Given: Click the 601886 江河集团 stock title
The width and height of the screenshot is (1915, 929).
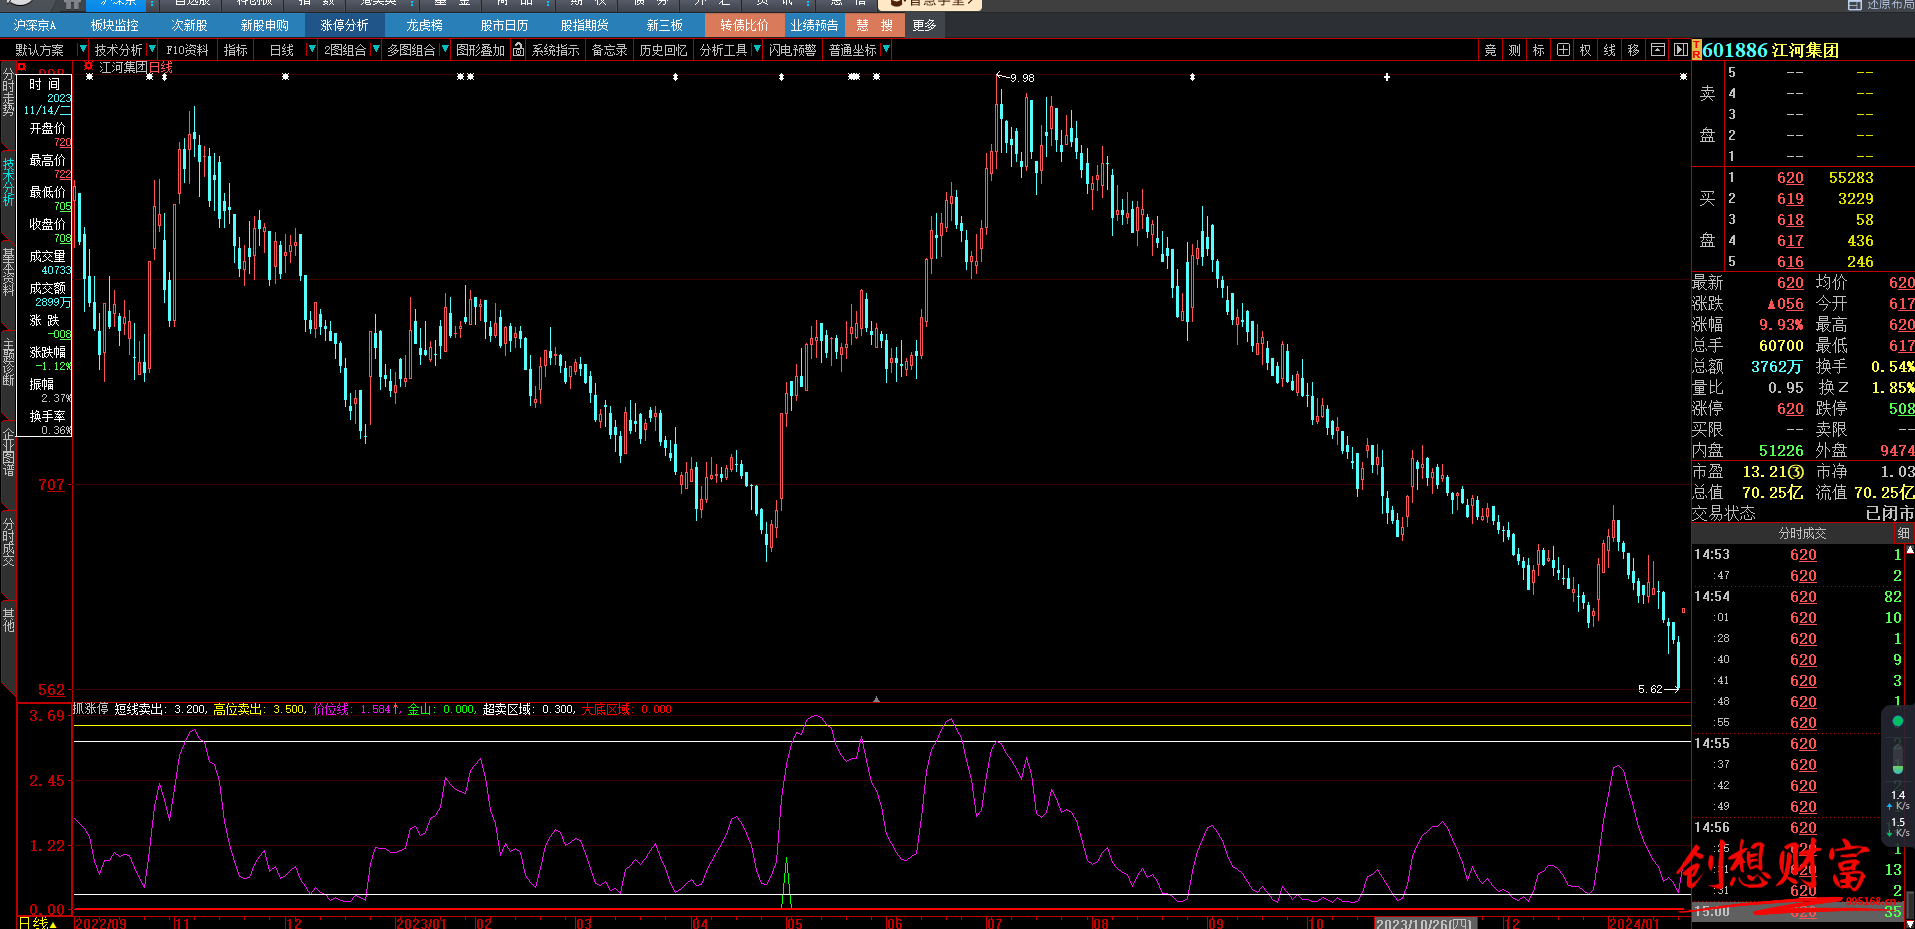Looking at the screenshot, I should coord(1770,50).
